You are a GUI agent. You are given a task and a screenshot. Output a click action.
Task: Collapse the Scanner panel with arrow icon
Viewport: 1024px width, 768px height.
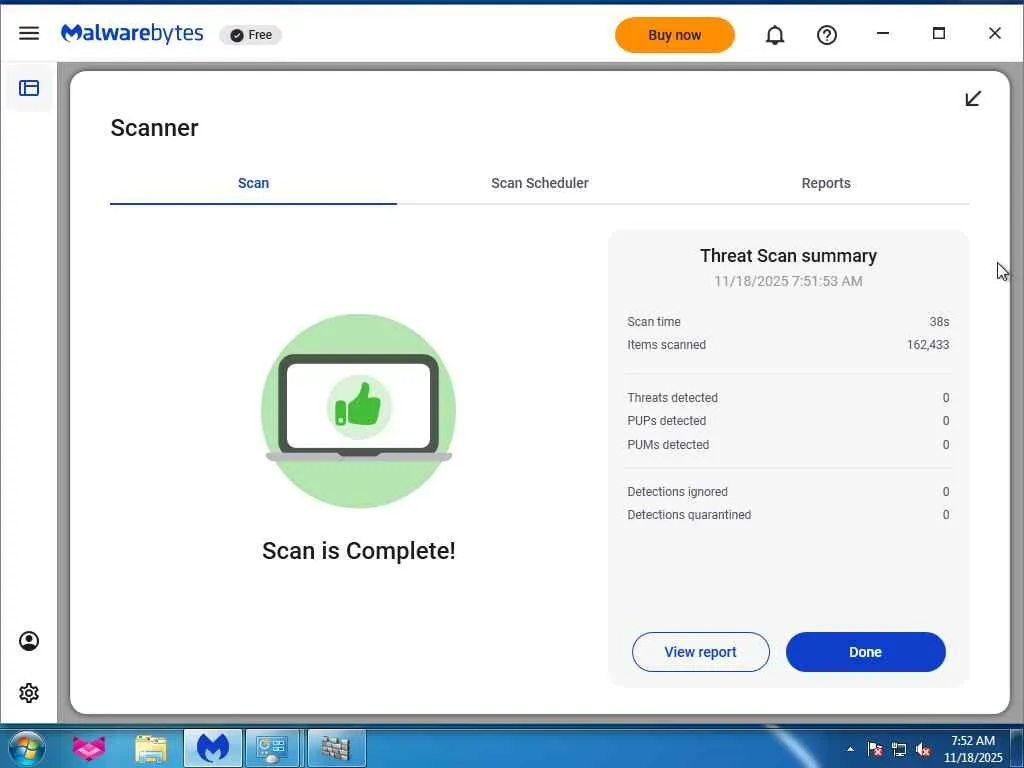(x=973, y=99)
